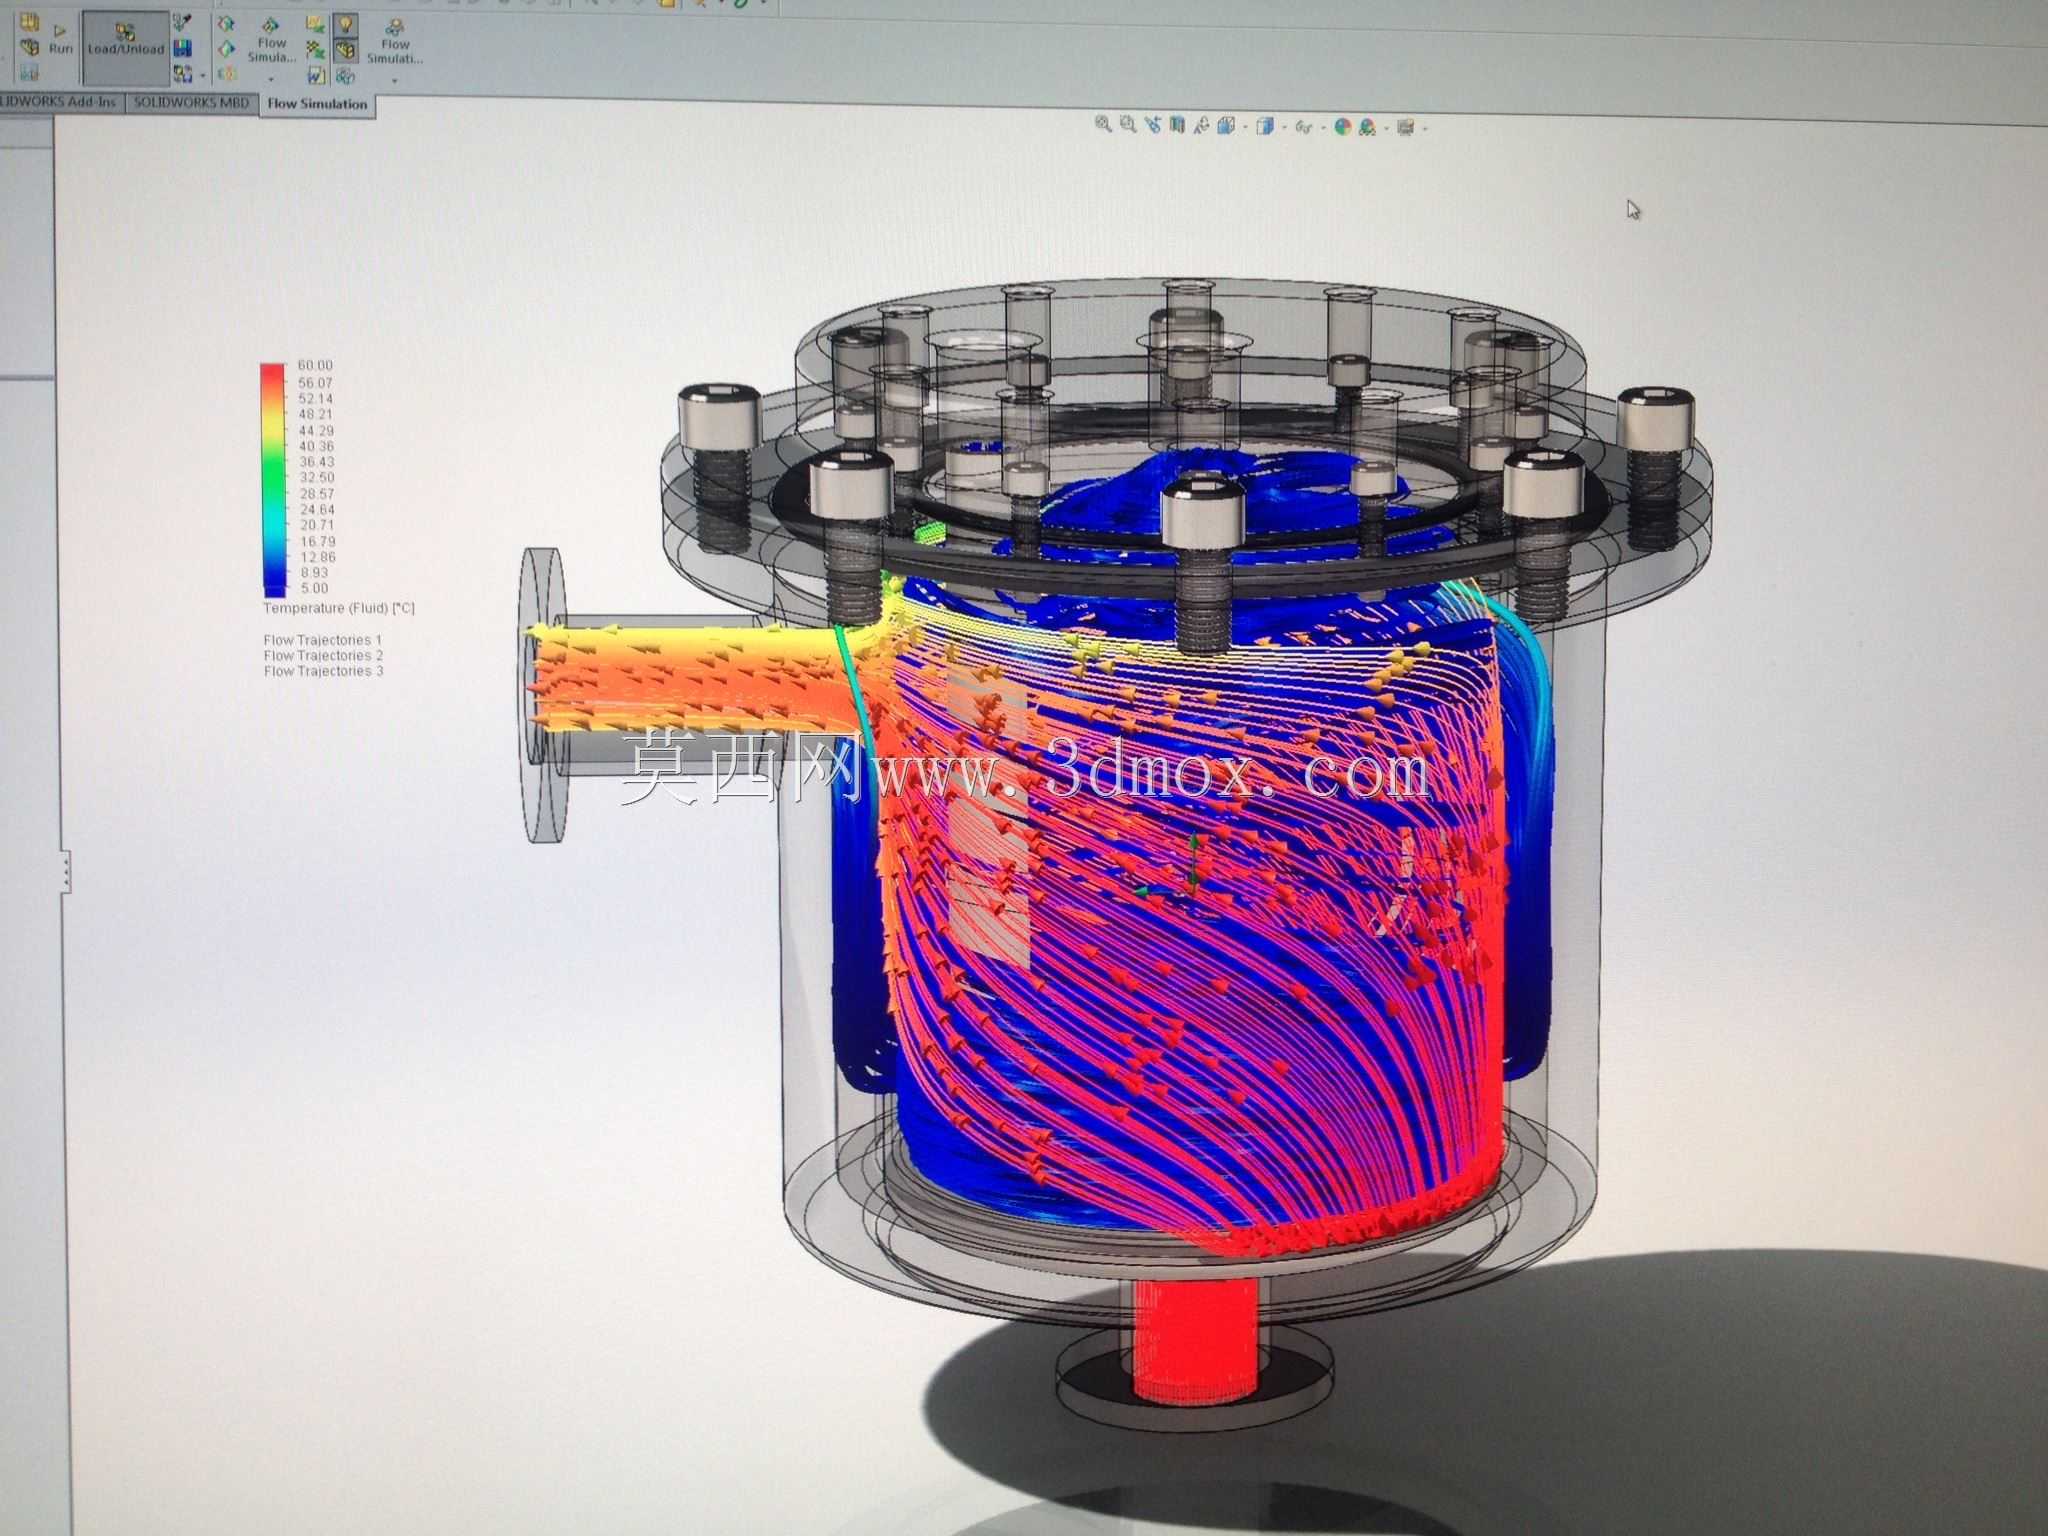The image size is (2048, 1536).
Task: Click the Edit Appearance color-ball icon
Action: point(1343,127)
